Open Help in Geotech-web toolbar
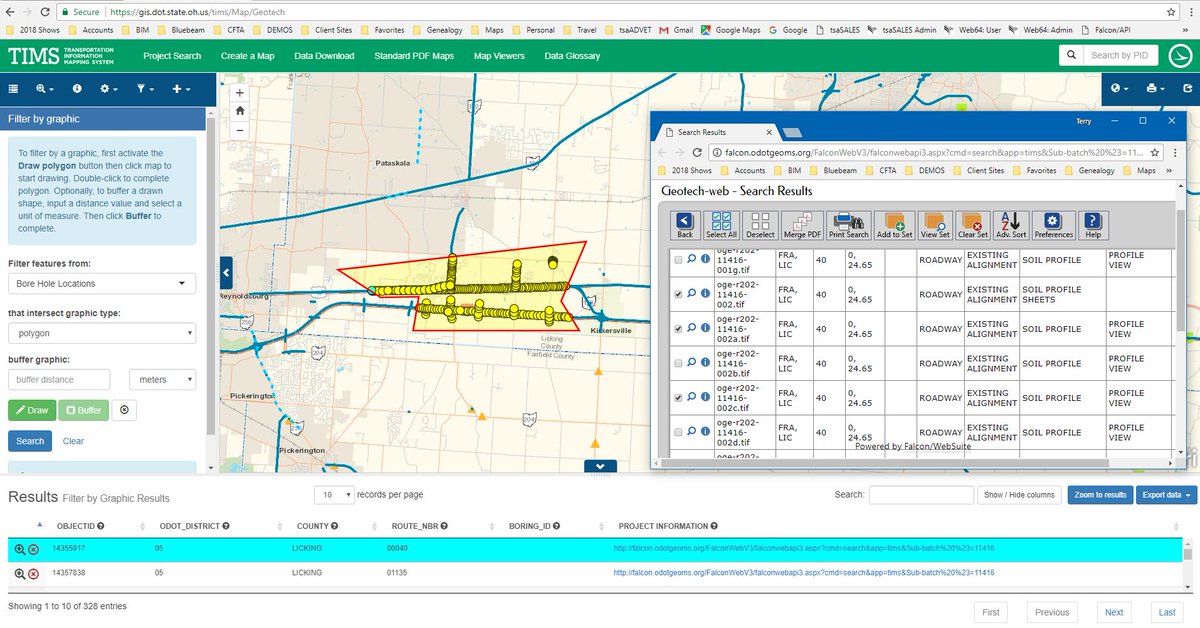 pyautogui.click(x=1092, y=224)
